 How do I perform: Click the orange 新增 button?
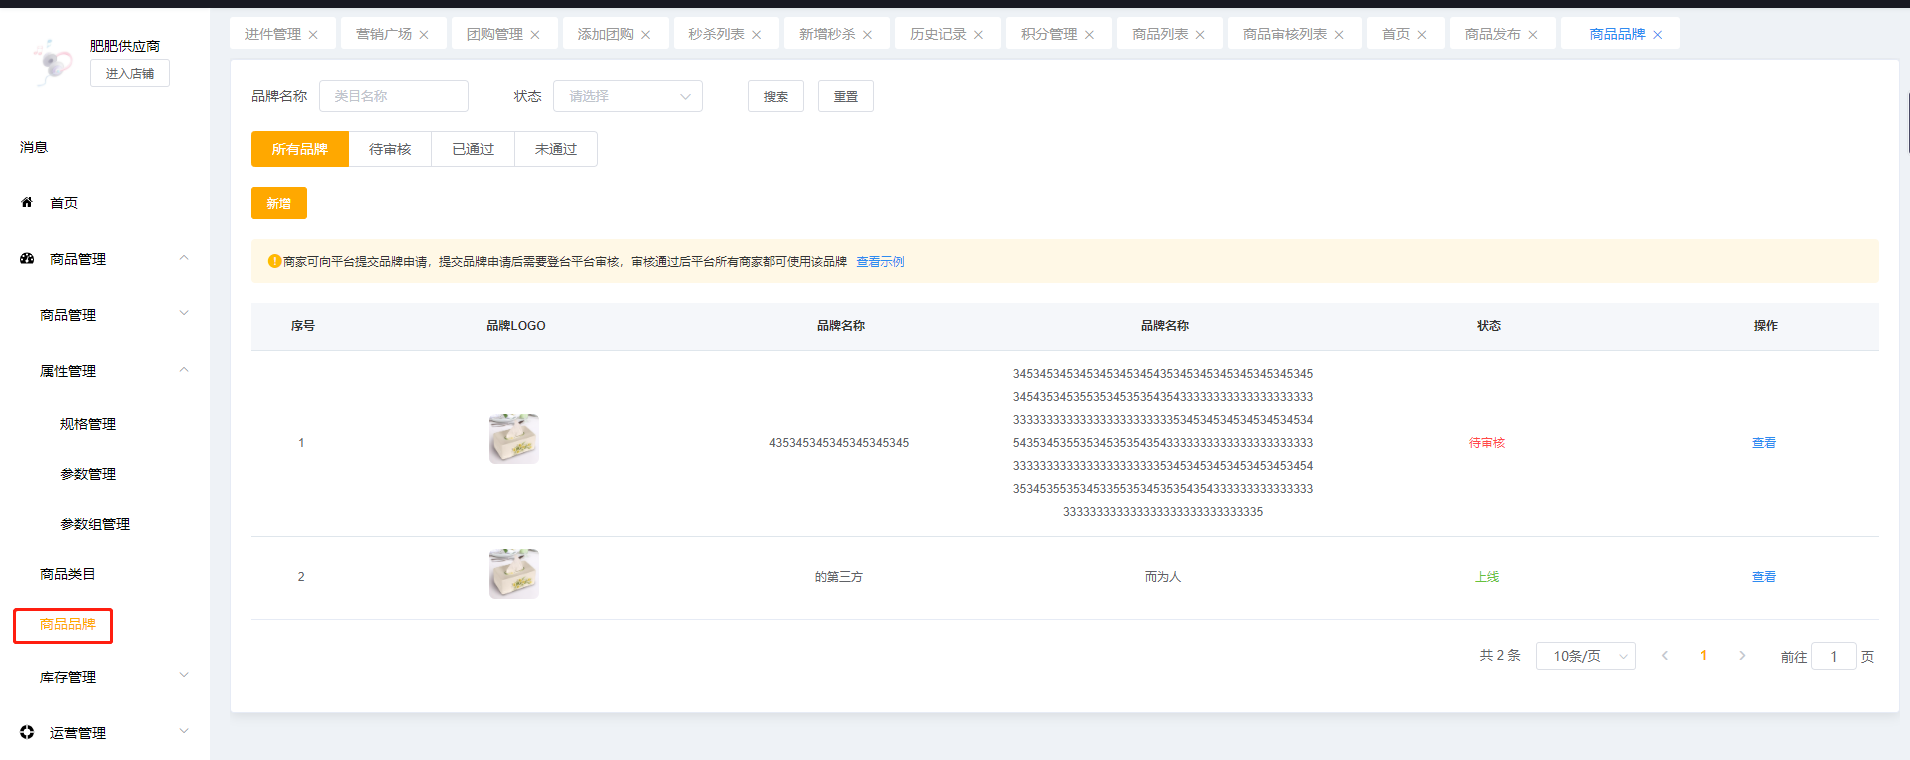(278, 203)
